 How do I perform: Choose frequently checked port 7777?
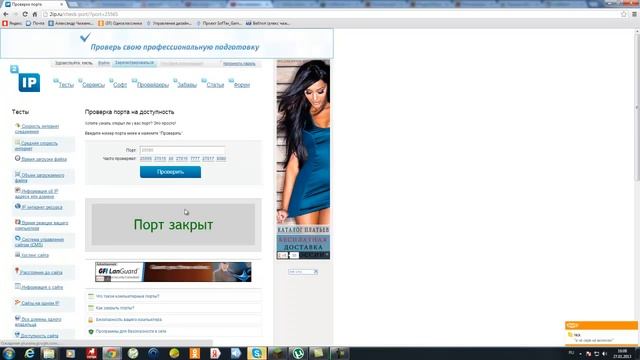click(195, 158)
